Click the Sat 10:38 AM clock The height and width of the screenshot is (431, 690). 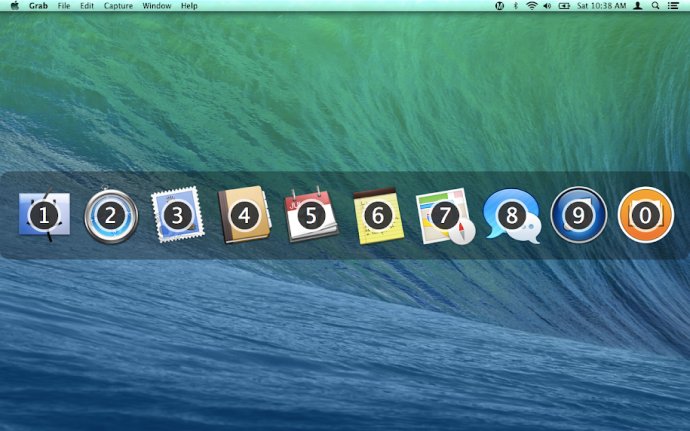602,6
